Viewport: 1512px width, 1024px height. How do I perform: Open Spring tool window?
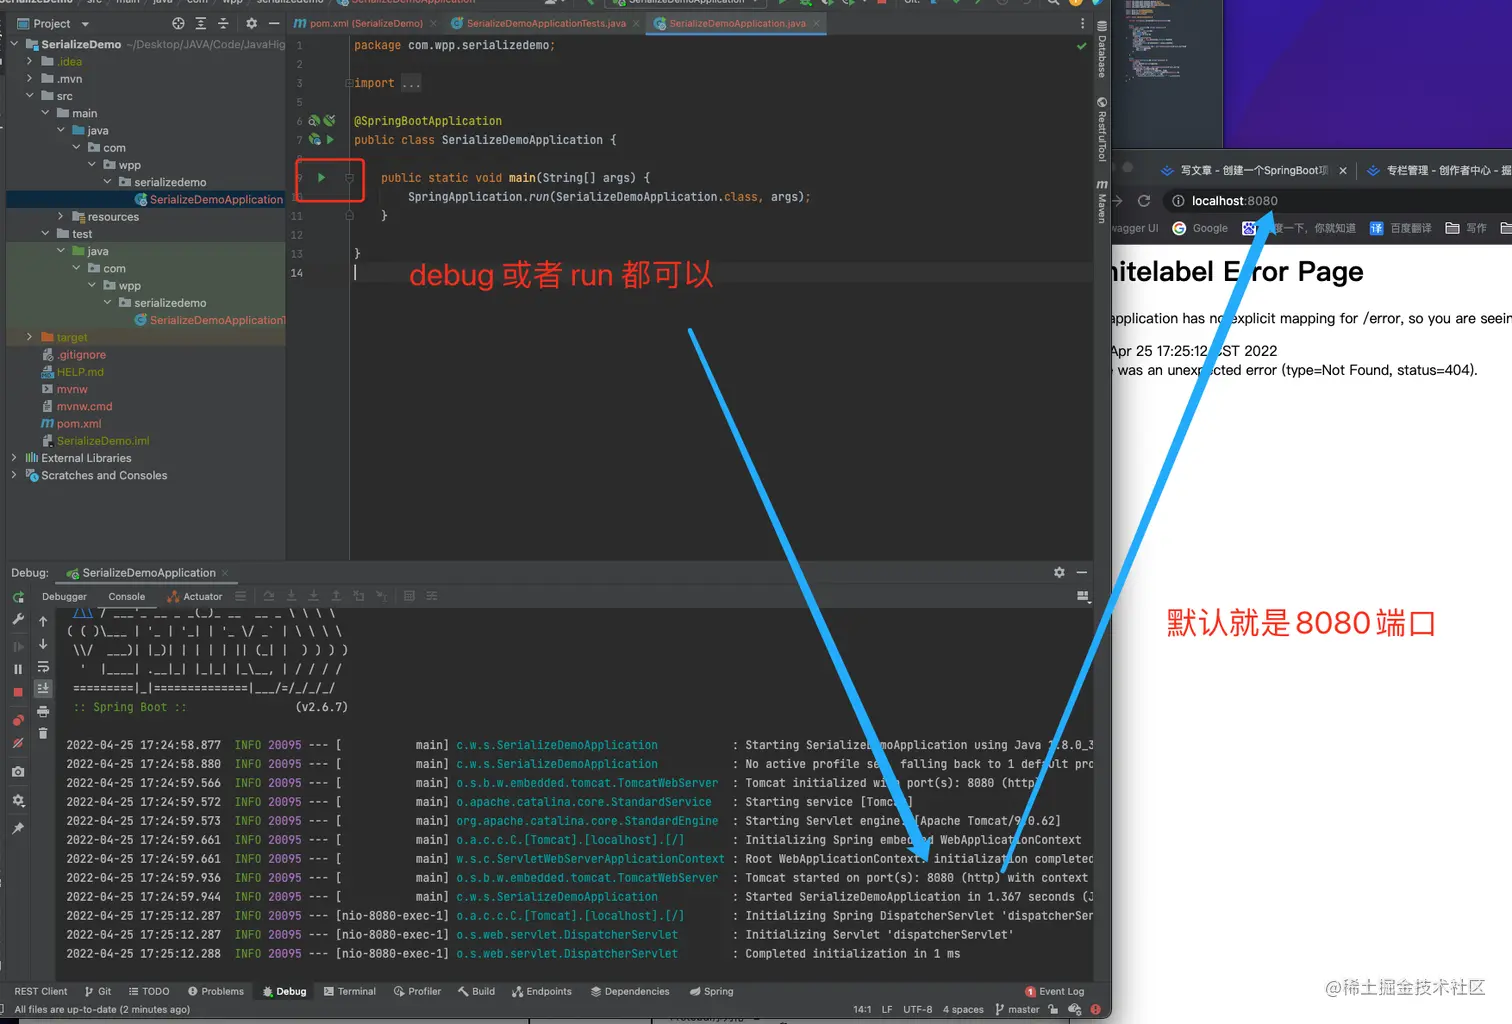point(711,991)
